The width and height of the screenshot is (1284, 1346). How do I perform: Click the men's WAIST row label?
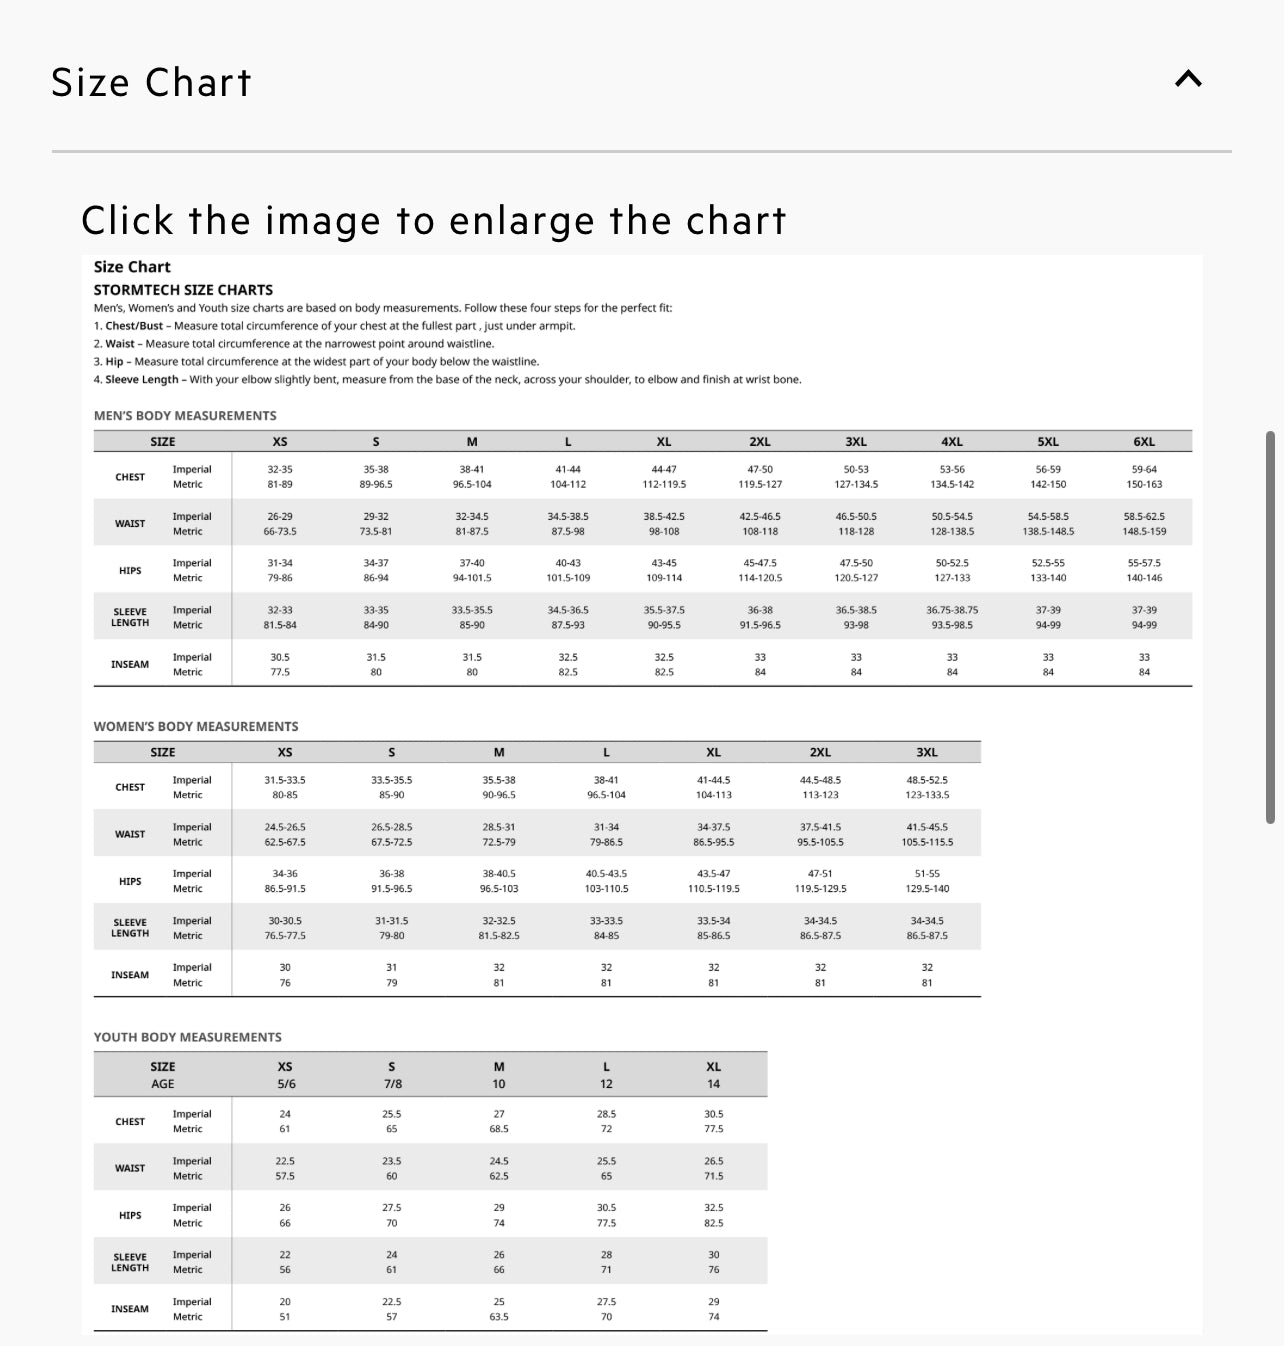(x=130, y=524)
